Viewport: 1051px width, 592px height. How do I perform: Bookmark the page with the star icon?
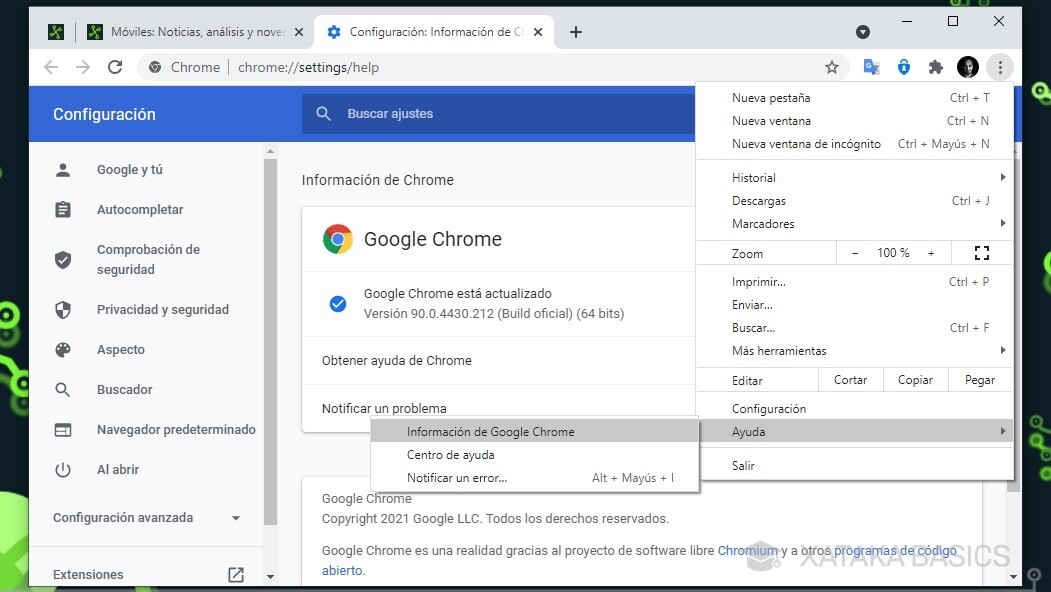point(832,66)
